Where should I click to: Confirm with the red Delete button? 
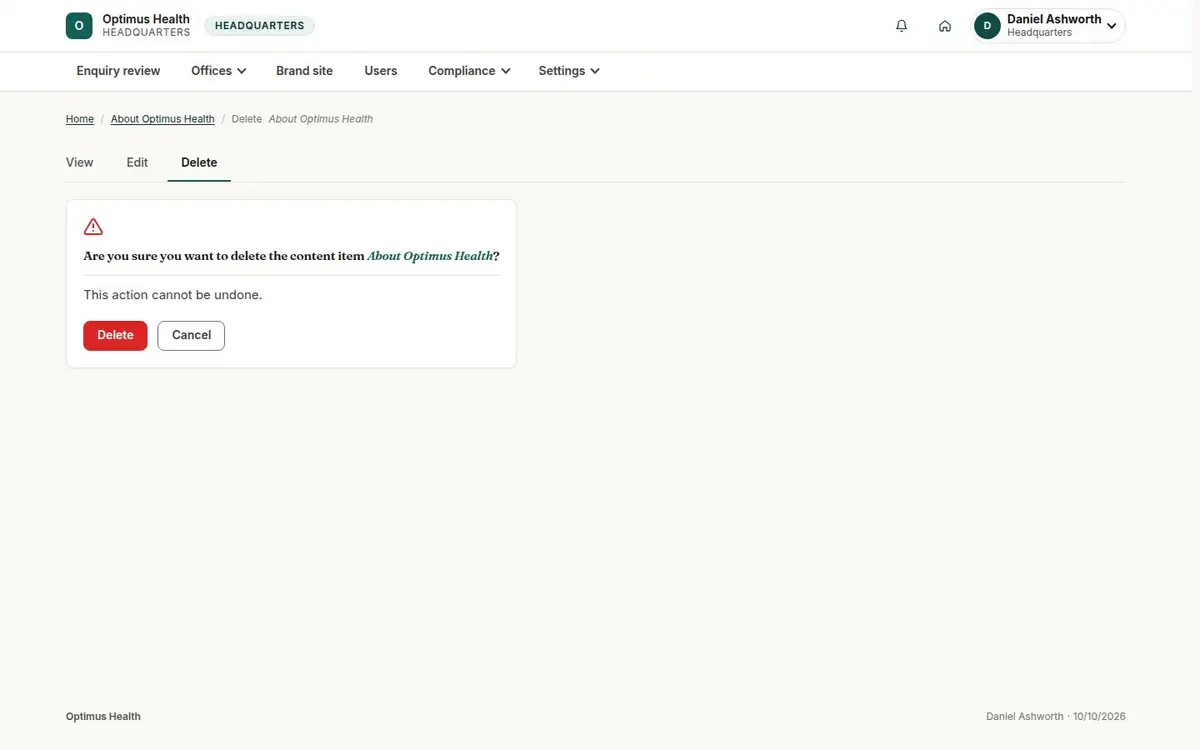tap(115, 335)
